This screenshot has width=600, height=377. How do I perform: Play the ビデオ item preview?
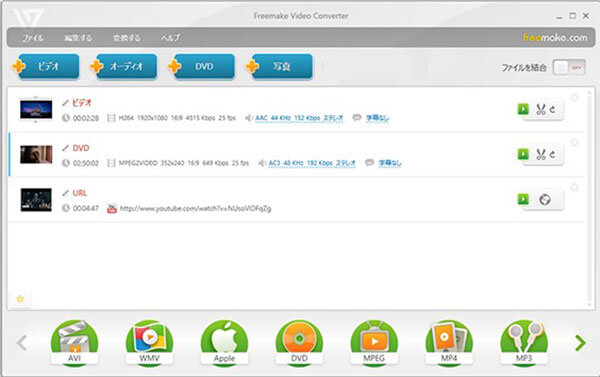(x=523, y=109)
